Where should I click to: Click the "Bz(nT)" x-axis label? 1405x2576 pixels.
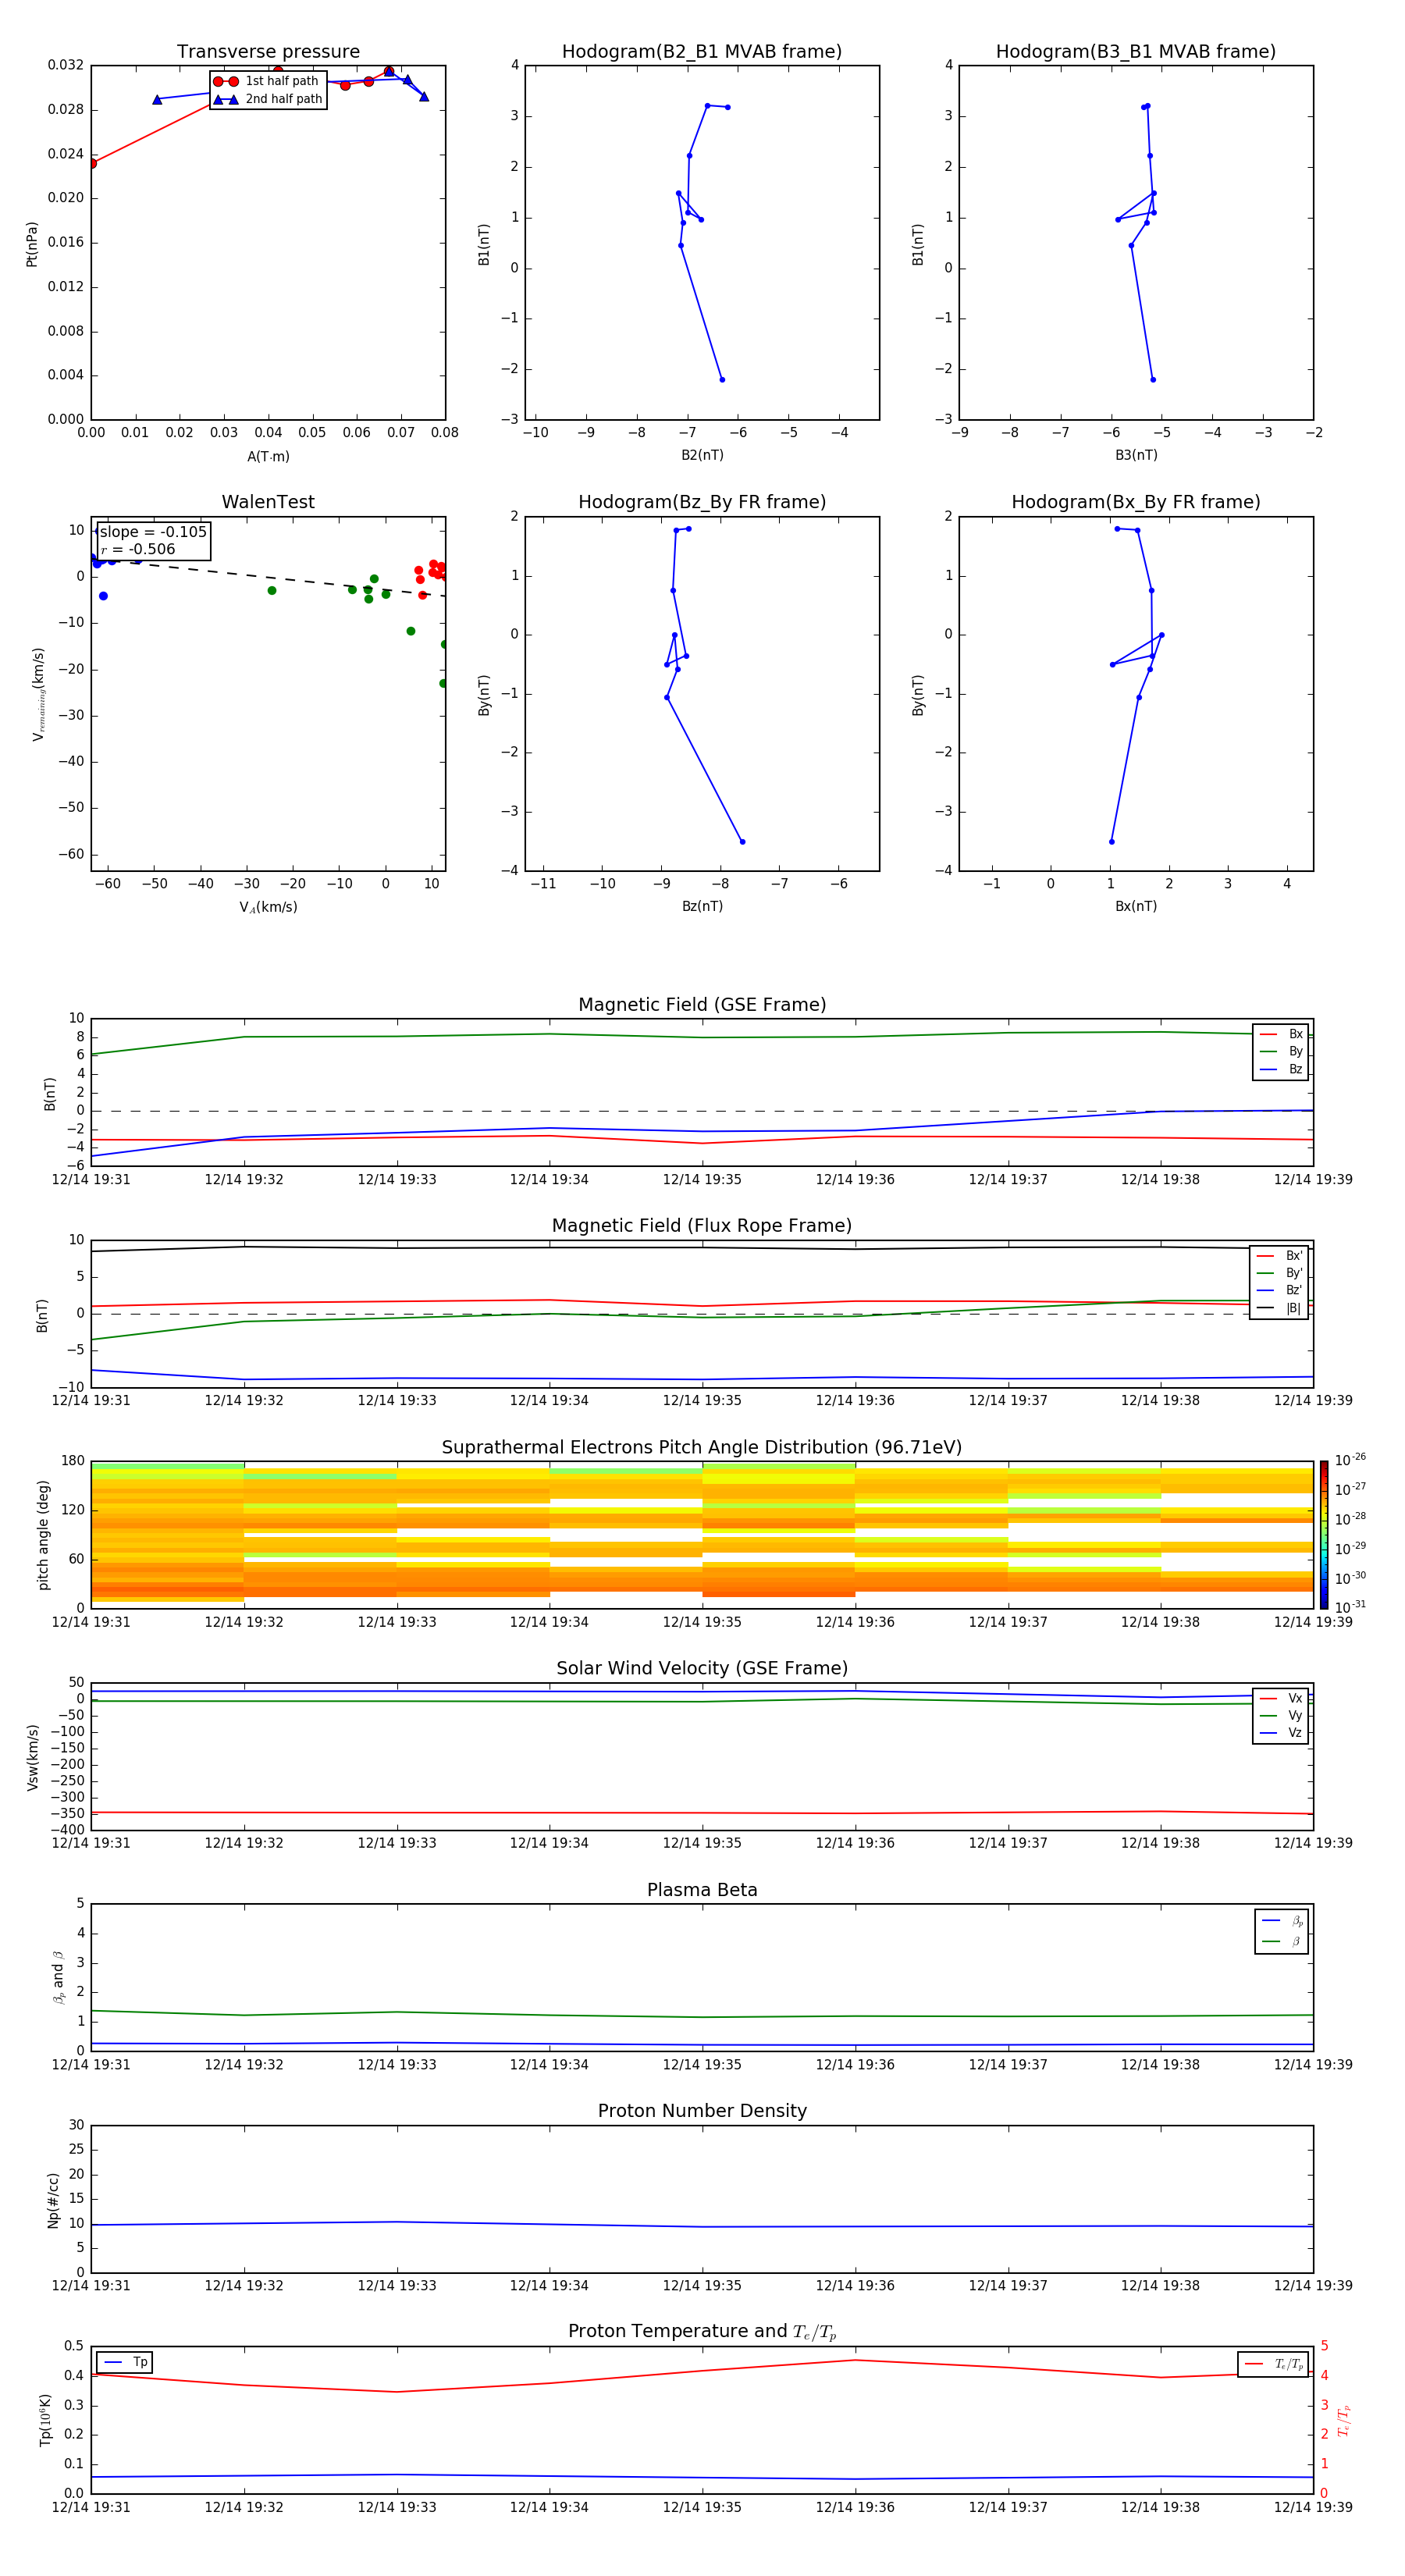(x=702, y=906)
